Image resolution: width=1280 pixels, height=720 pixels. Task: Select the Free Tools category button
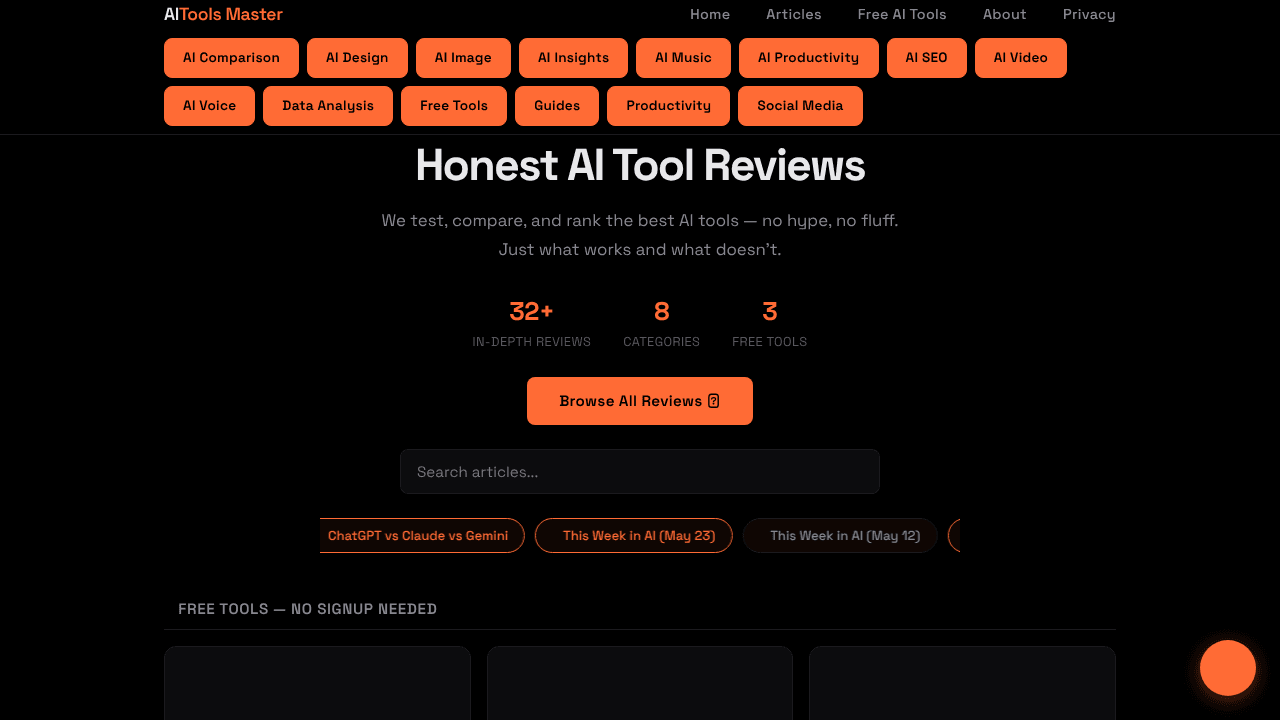(x=454, y=106)
